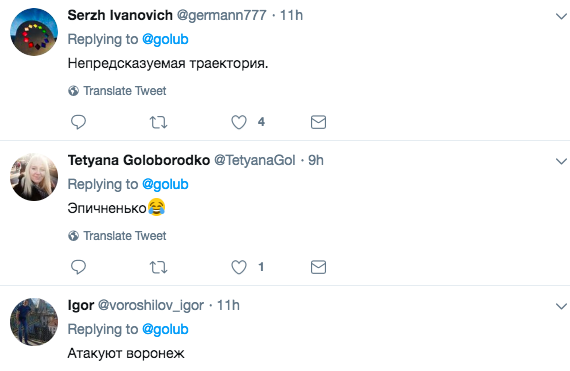
Task: Retweet Tetyana Goloborodko's tweet
Action: [158, 267]
